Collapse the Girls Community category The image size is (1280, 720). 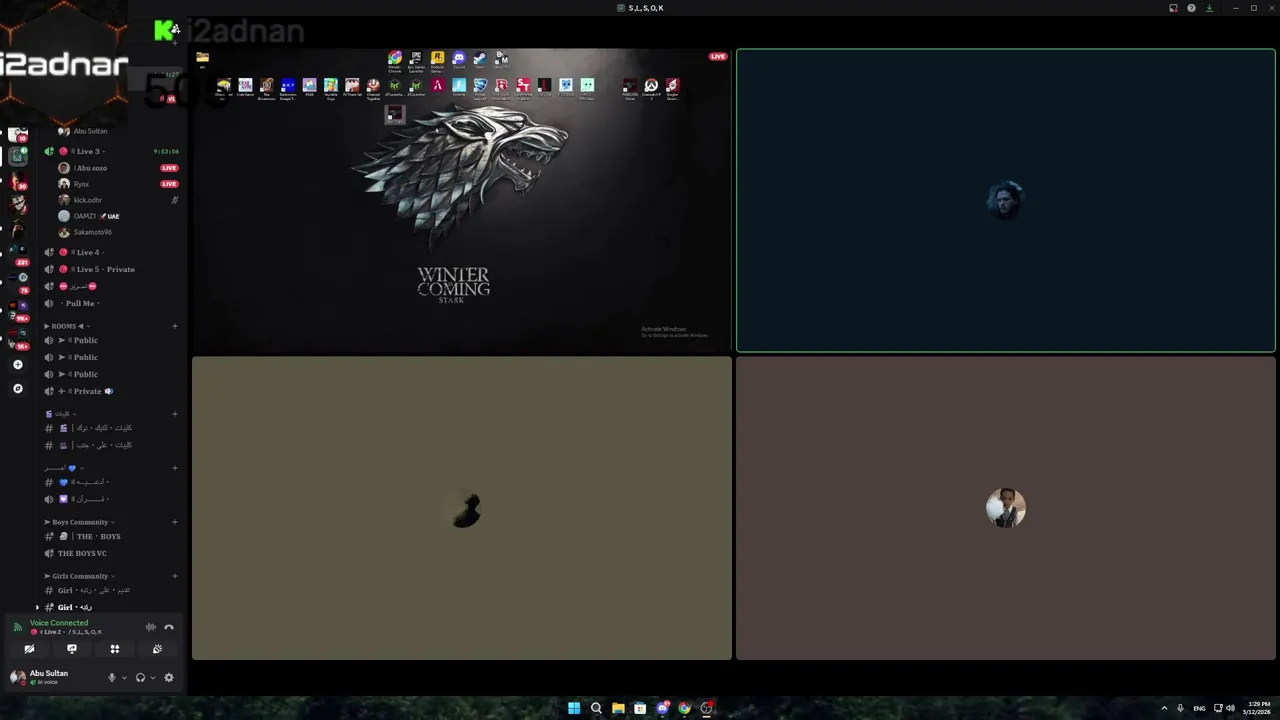(80, 576)
